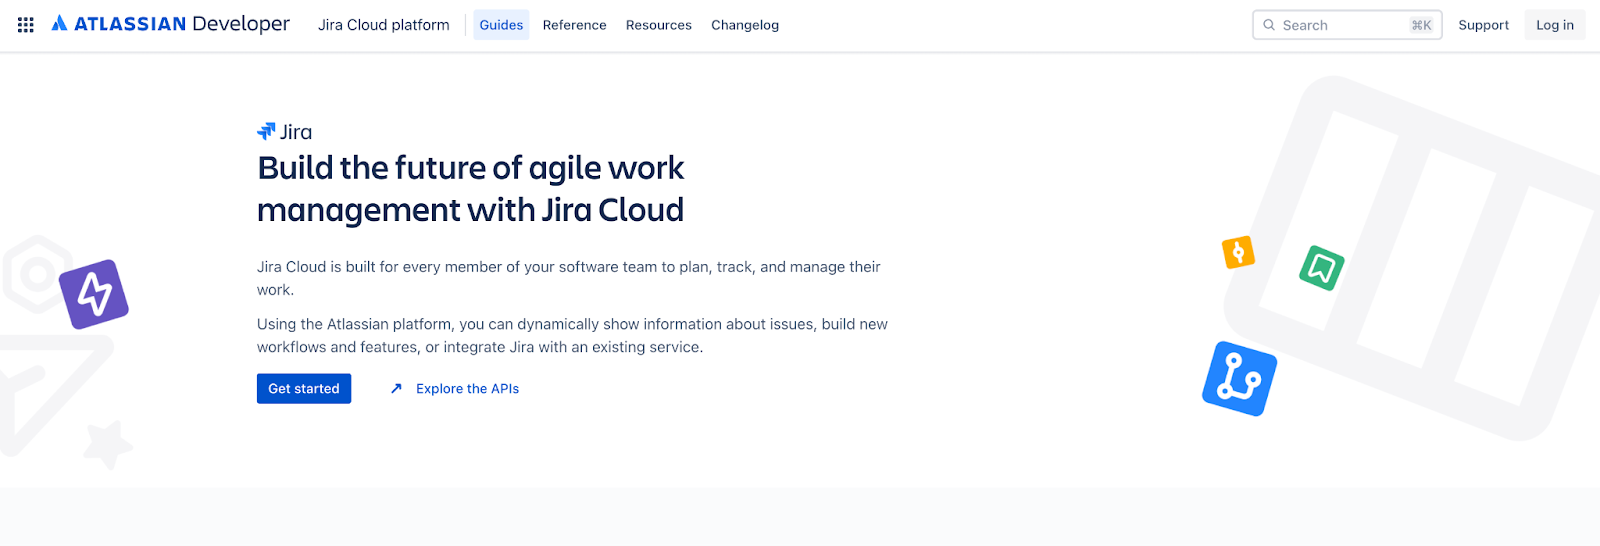Image resolution: width=1600 pixels, height=546 pixels.
Task: Click the orange commit icon tile
Action: [x=1238, y=252]
